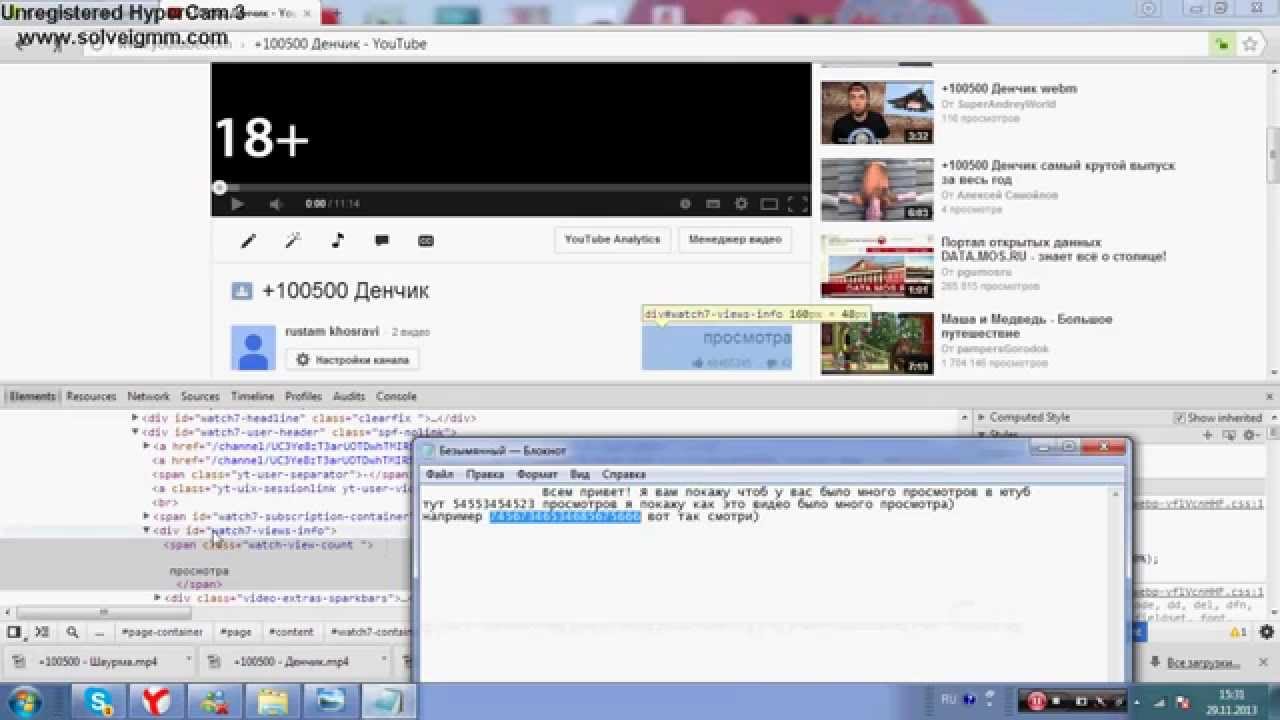Expand the video-extras-sparkbars div node

pos(158,598)
